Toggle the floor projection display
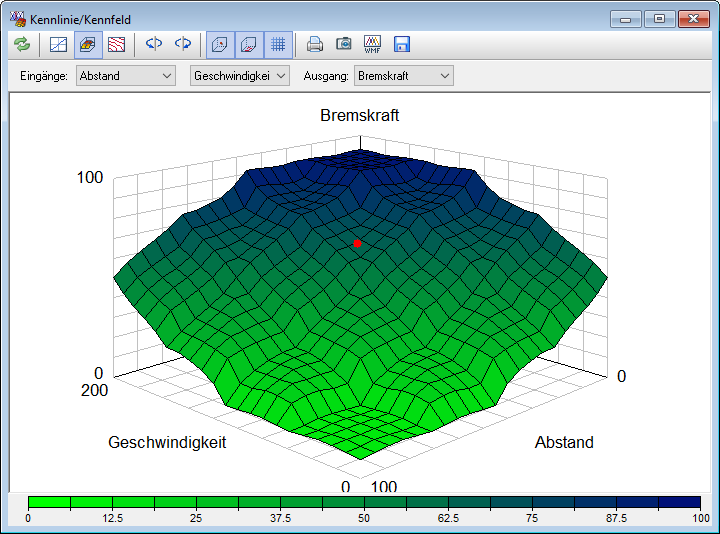 coord(249,45)
